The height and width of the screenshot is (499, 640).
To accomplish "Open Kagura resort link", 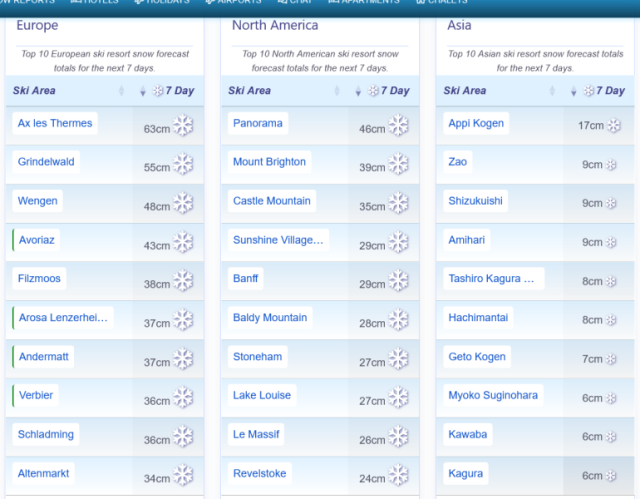I will 466,473.
